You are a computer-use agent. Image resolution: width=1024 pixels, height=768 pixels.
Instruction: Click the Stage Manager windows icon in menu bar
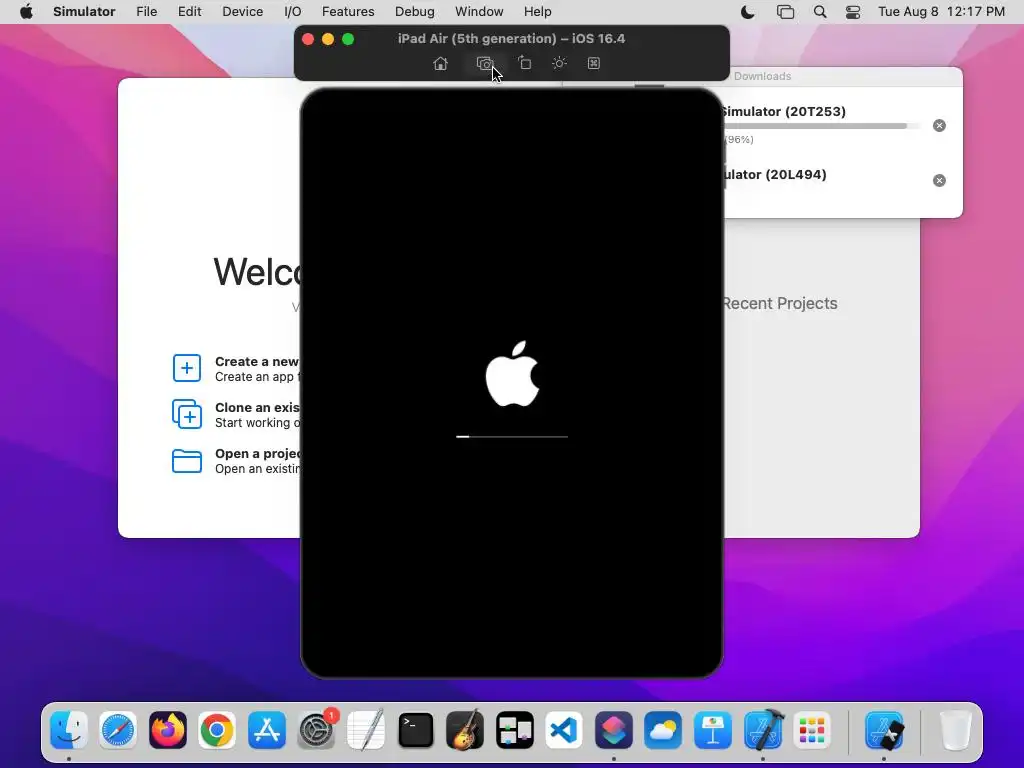click(785, 12)
